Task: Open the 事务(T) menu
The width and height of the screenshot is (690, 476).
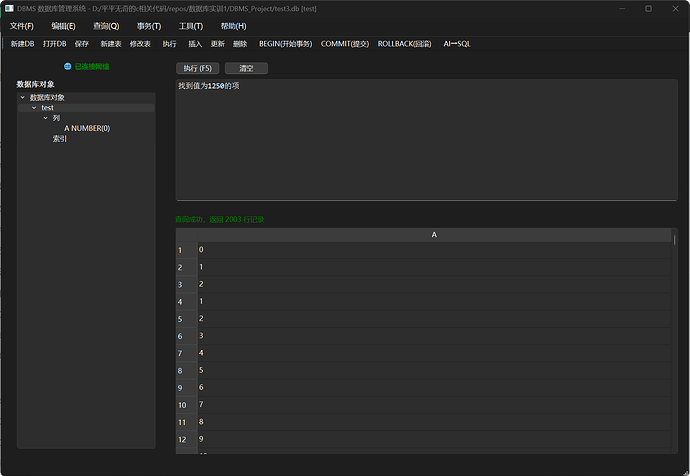Action: pos(149,26)
